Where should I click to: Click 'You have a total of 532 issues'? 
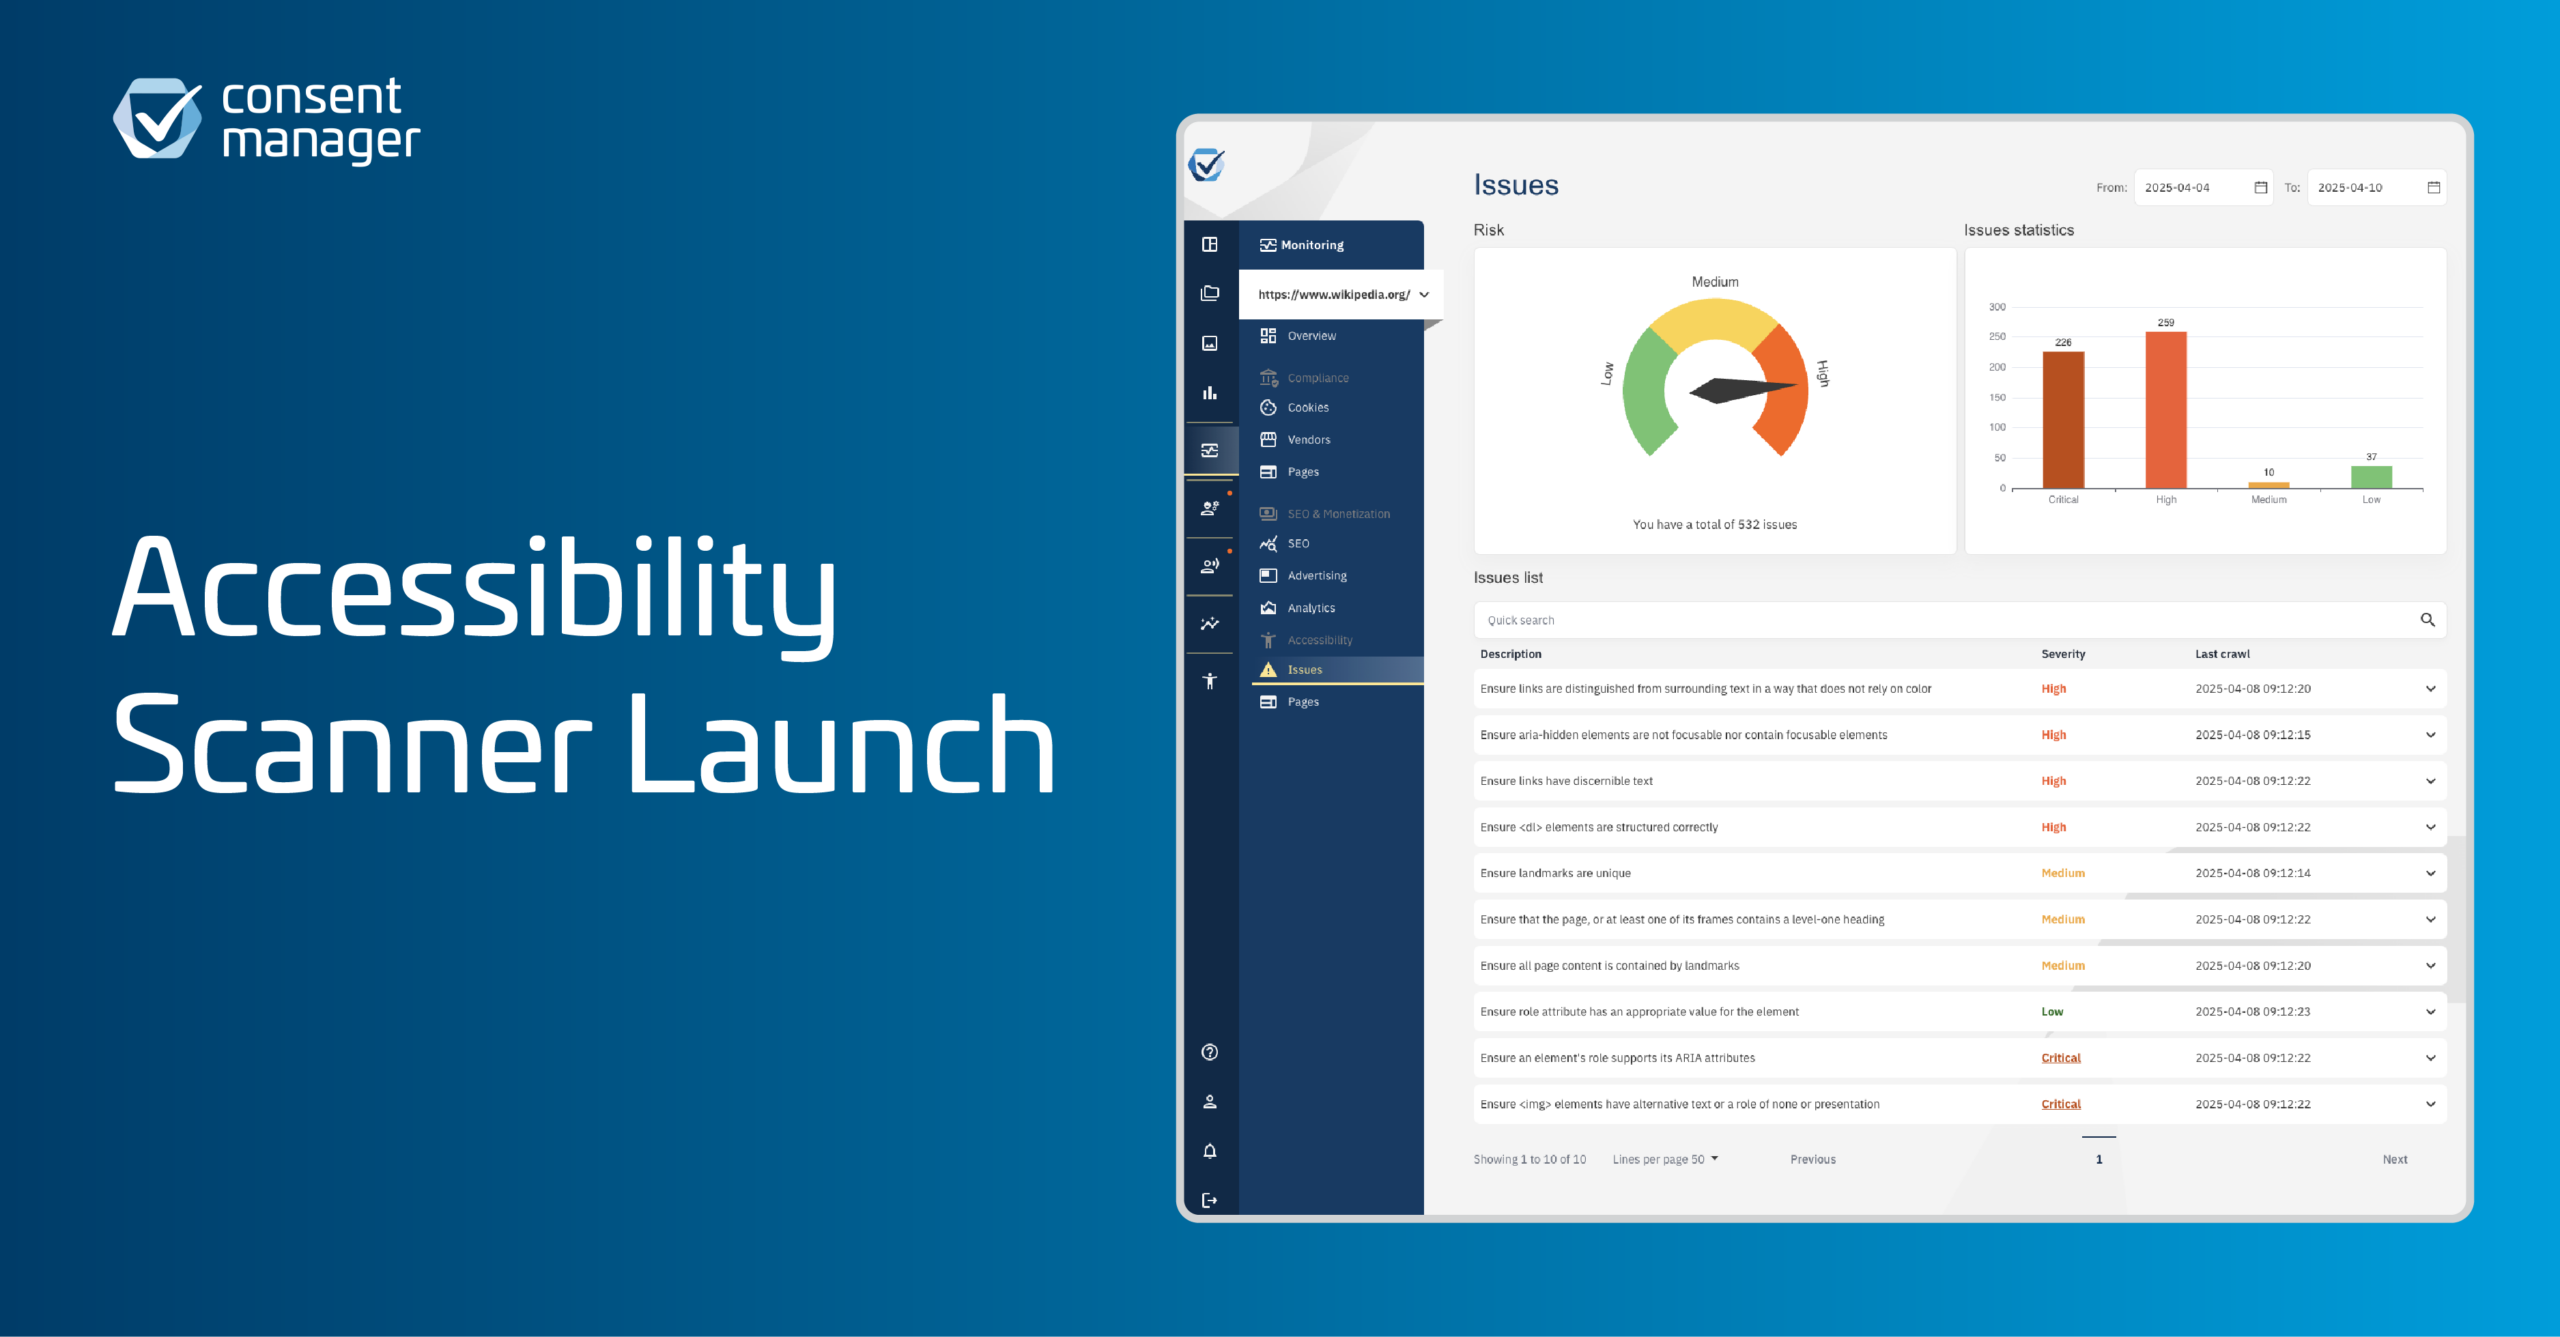1714,525
